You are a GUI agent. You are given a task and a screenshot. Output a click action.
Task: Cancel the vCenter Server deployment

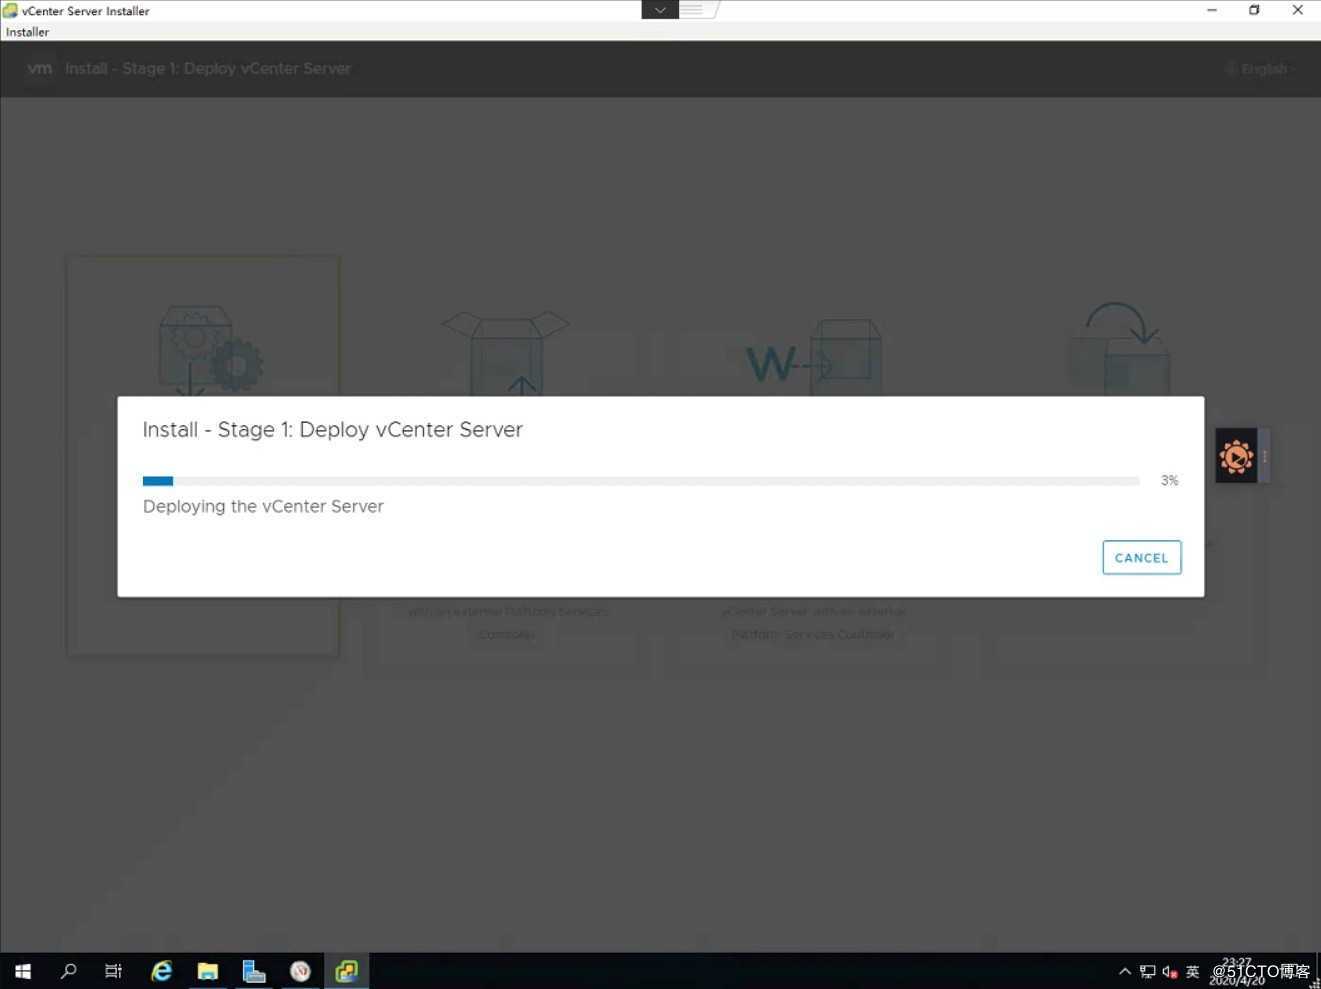tap(1141, 558)
